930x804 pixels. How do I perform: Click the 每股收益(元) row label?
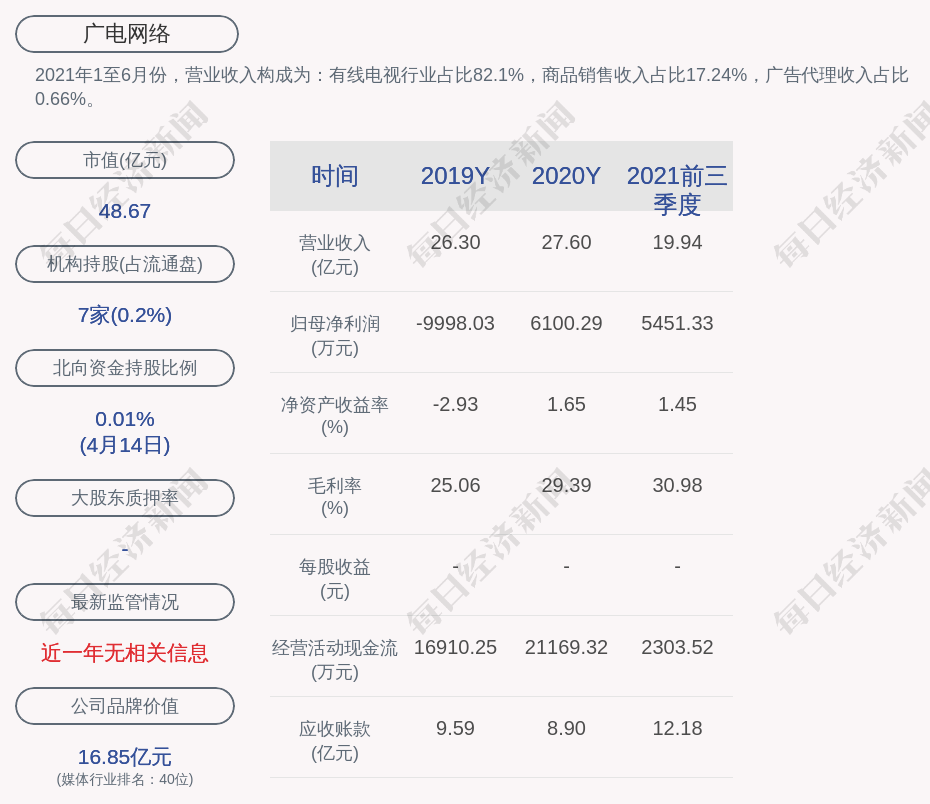[335, 579]
